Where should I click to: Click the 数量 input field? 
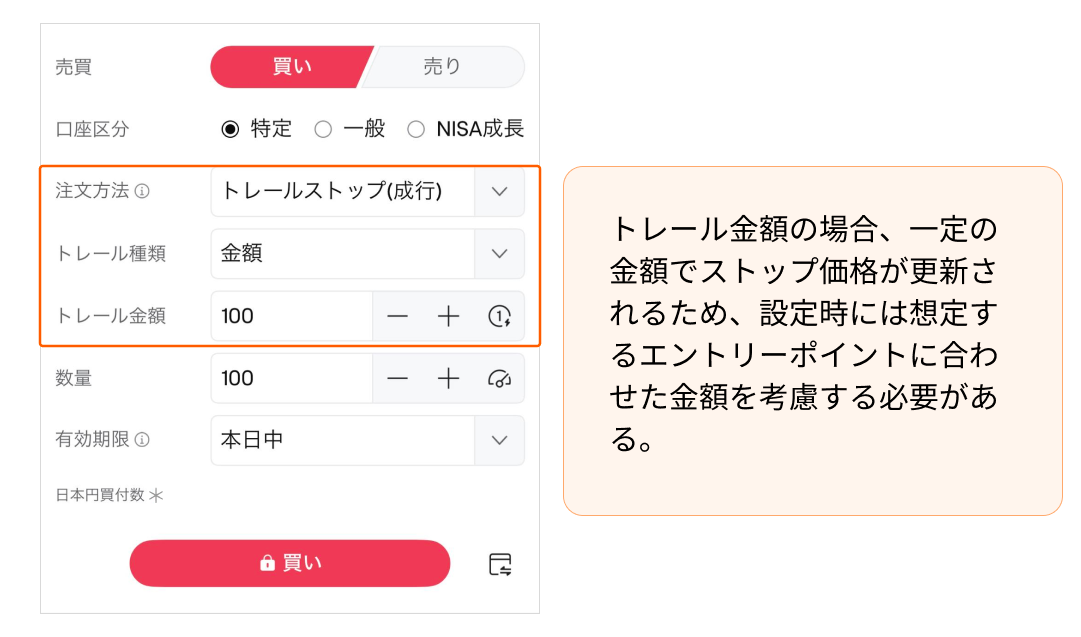[x=290, y=378]
